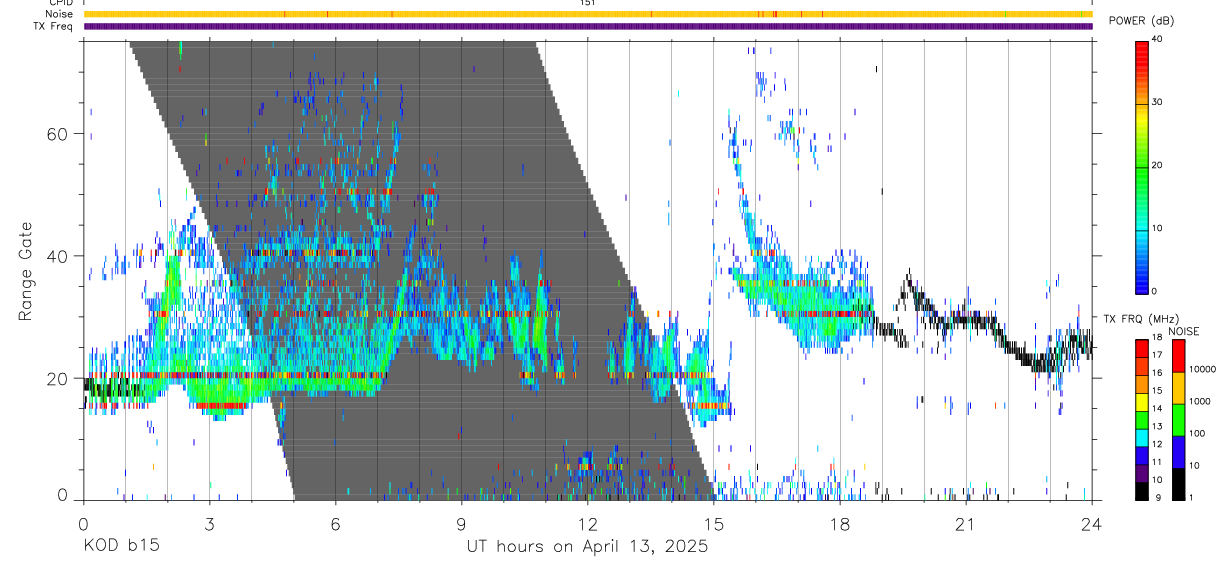Click the 'TX Freq' strip label
Image resolution: width=1228 pixels, height=567 pixels.
pos(55,25)
